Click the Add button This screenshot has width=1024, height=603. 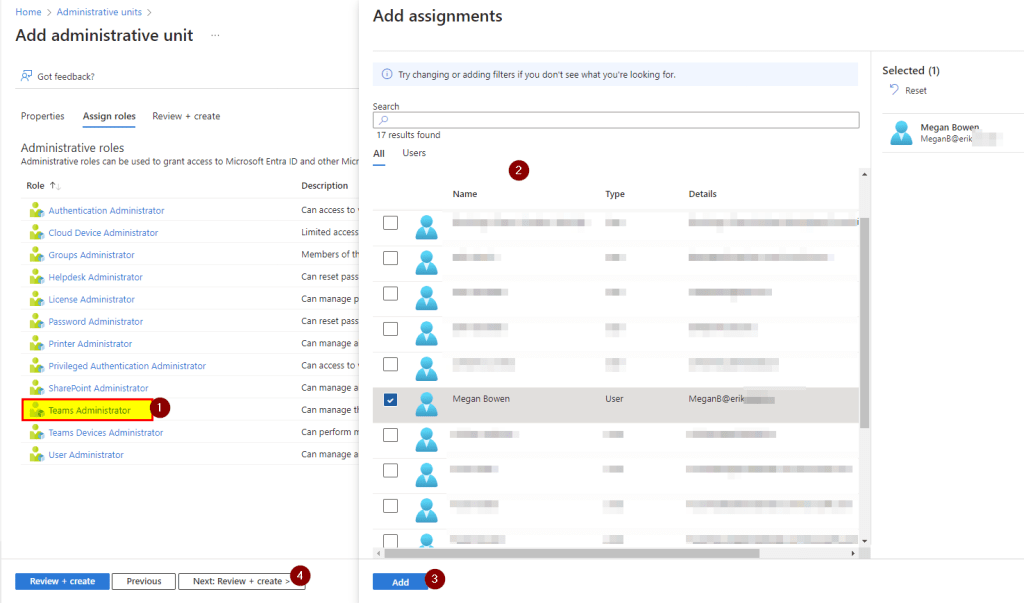pos(400,582)
